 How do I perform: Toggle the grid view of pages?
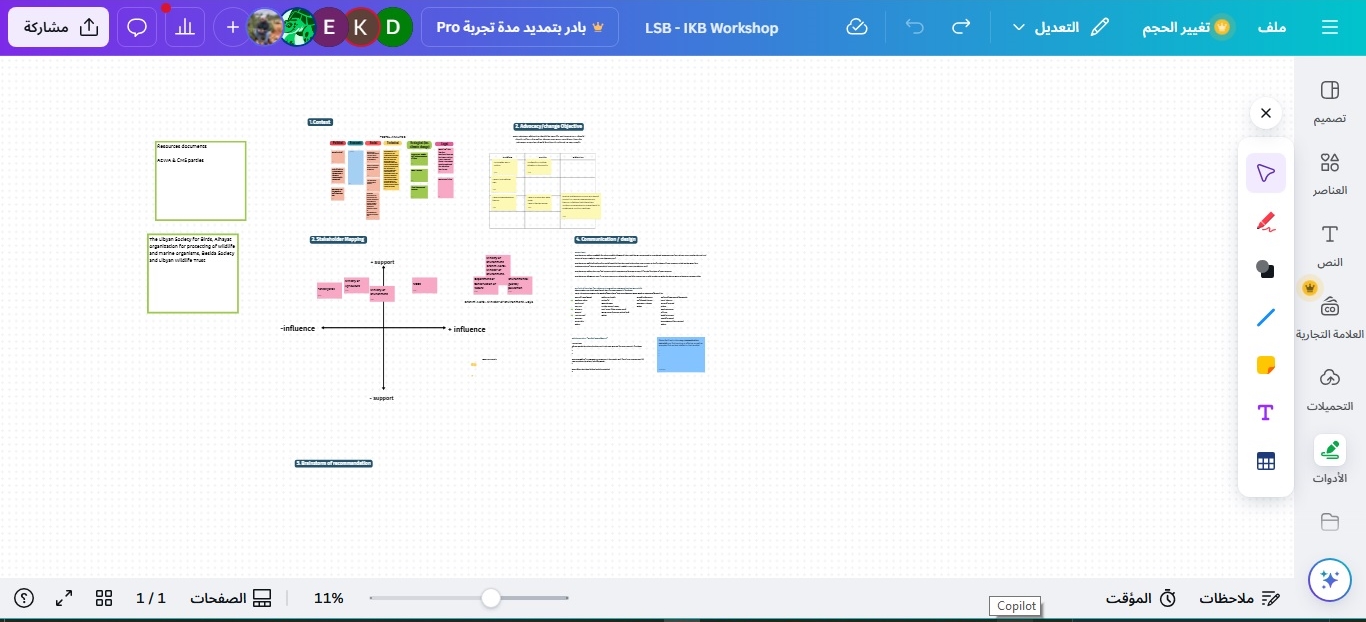coord(104,598)
